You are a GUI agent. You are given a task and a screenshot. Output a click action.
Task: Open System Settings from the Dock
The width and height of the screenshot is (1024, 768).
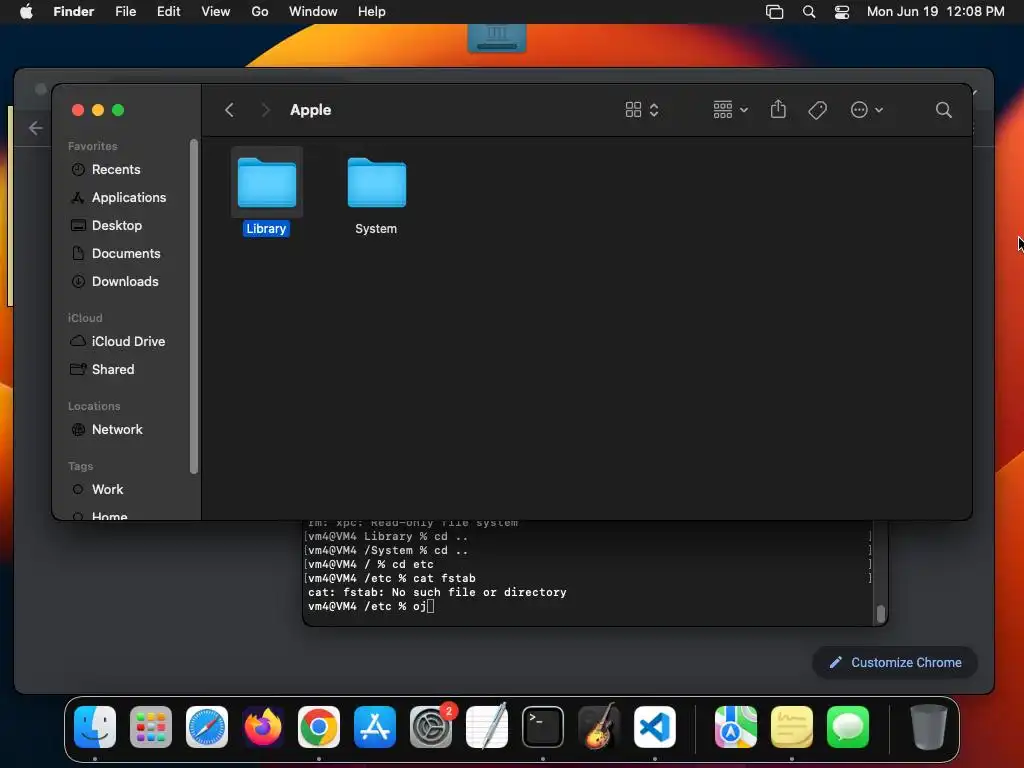tap(431, 726)
